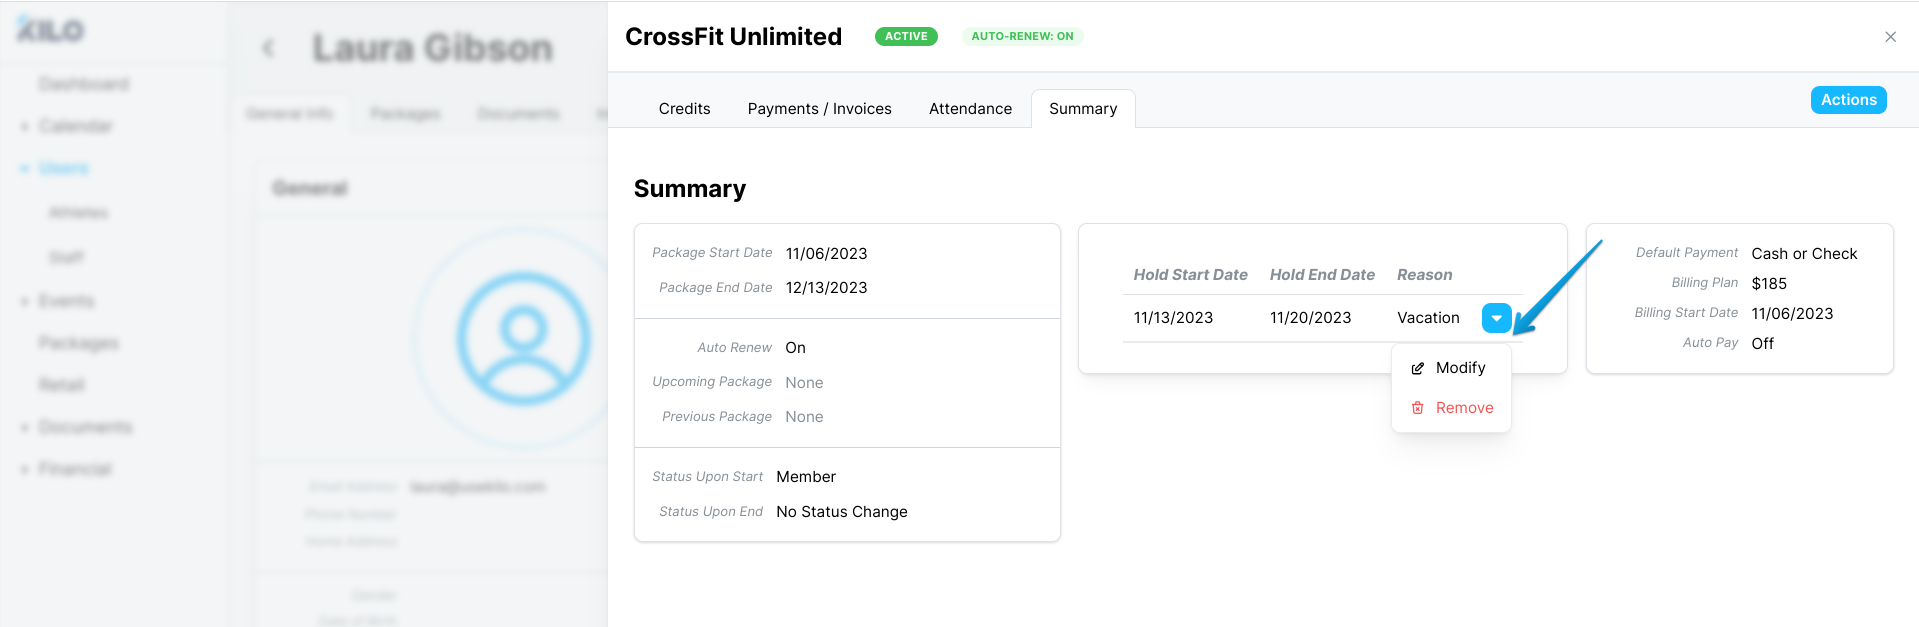Viewport: 1919px width, 627px height.
Task: Open the Packages tab on Laura Gibson's profile
Action: [405, 114]
